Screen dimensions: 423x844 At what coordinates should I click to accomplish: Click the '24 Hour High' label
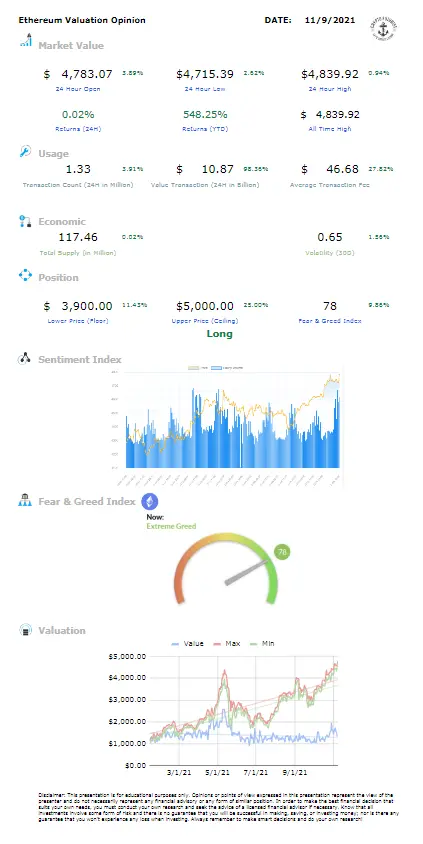(x=330, y=89)
